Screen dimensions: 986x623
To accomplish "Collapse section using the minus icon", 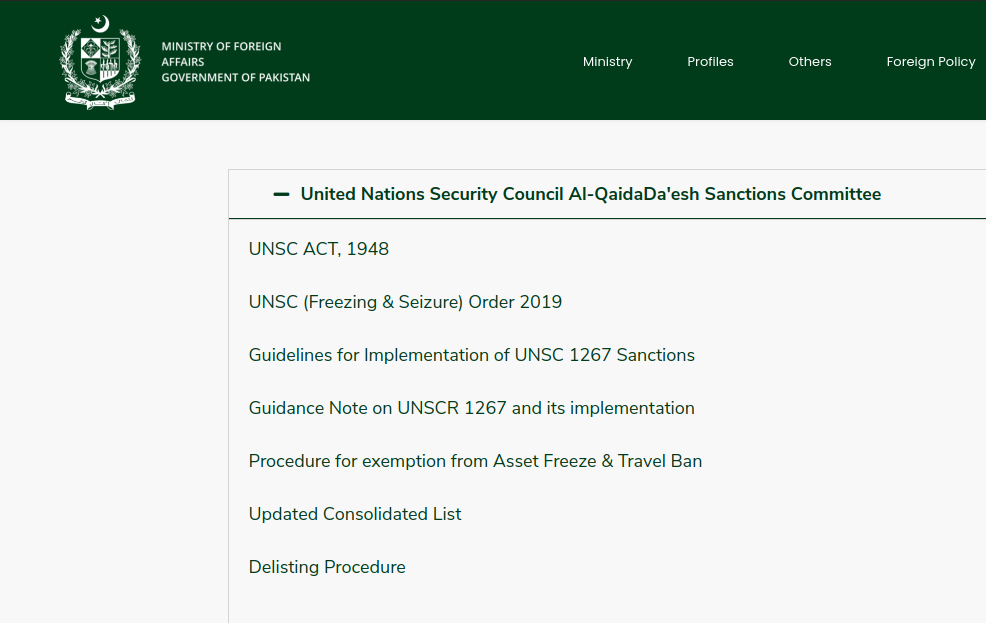I will tap(281, 194).
